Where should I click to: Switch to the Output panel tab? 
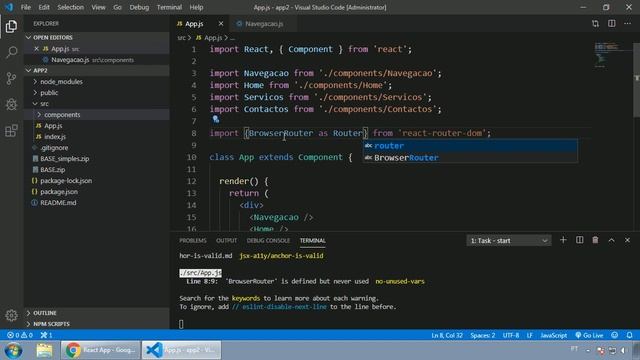[227, 240]
